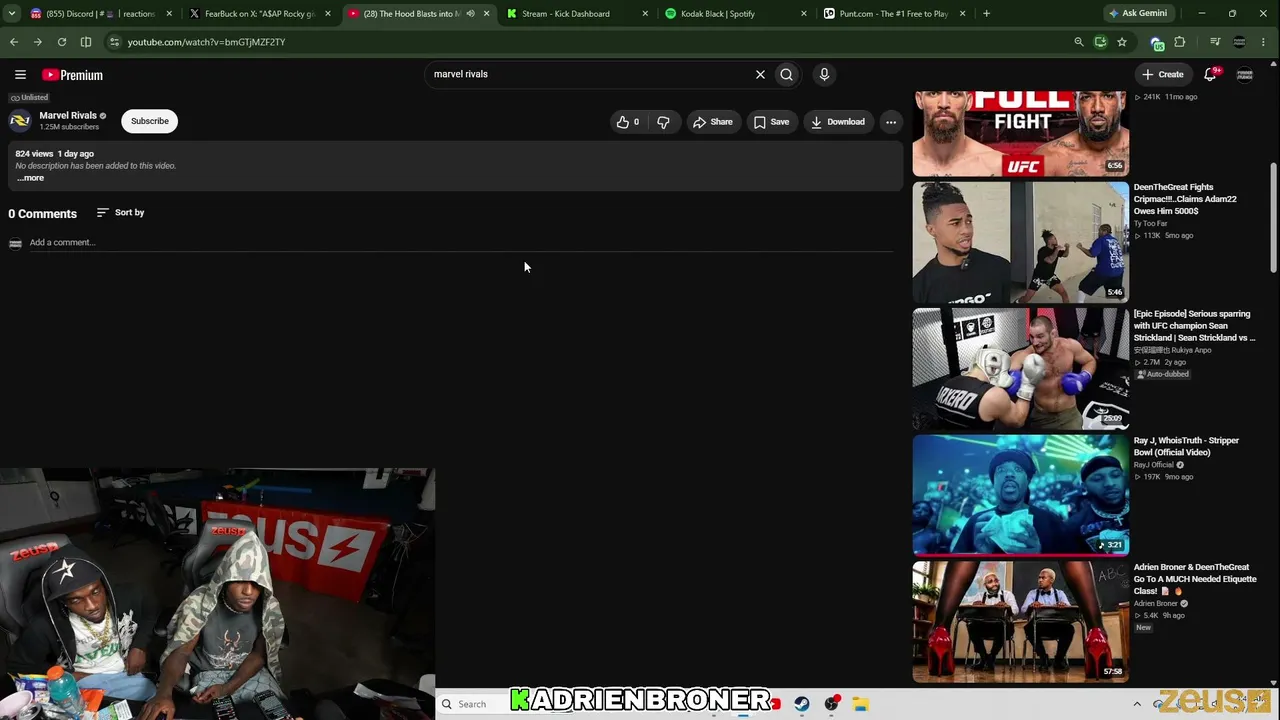The image size is (1280, 720).
Task: Open the Sort by comments dropdown
Action: (x=120, y=212)
